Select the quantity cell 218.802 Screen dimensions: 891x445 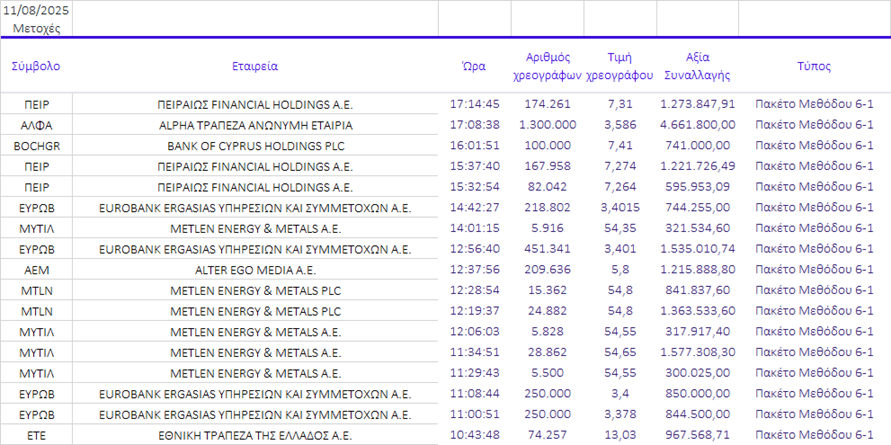[547, 207]
